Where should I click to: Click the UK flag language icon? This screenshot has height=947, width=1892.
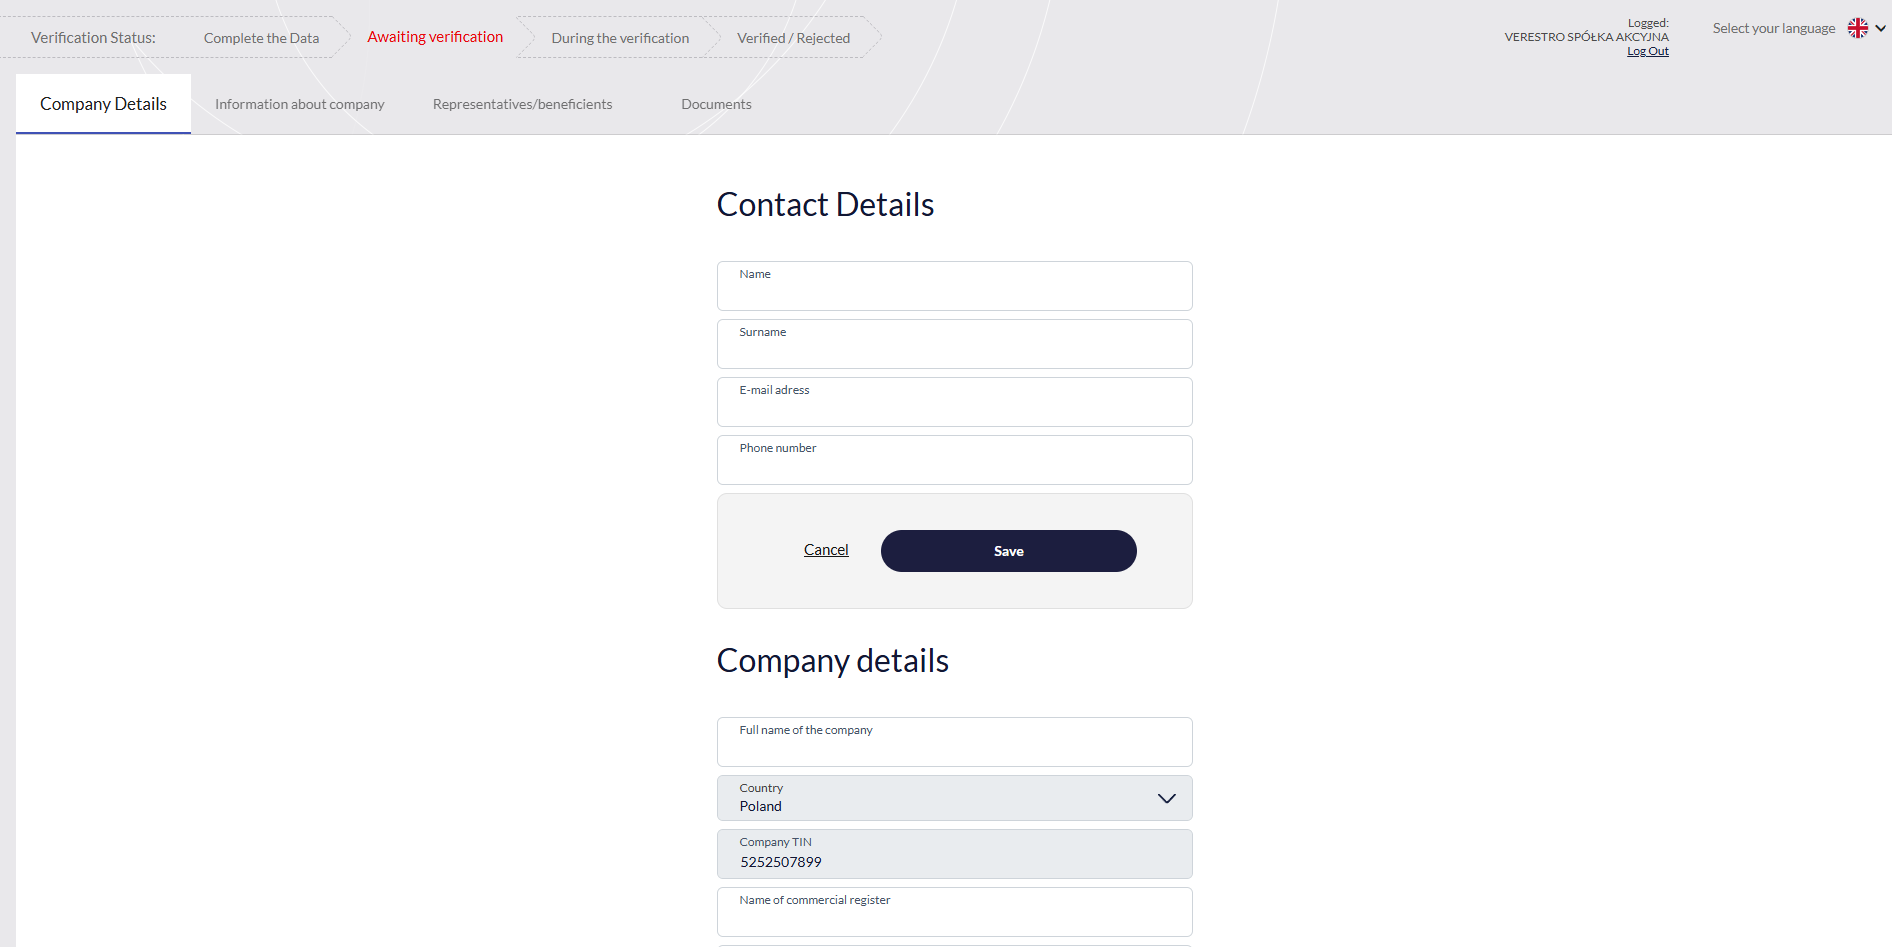pyautogui.click(x=1857, y=28)
